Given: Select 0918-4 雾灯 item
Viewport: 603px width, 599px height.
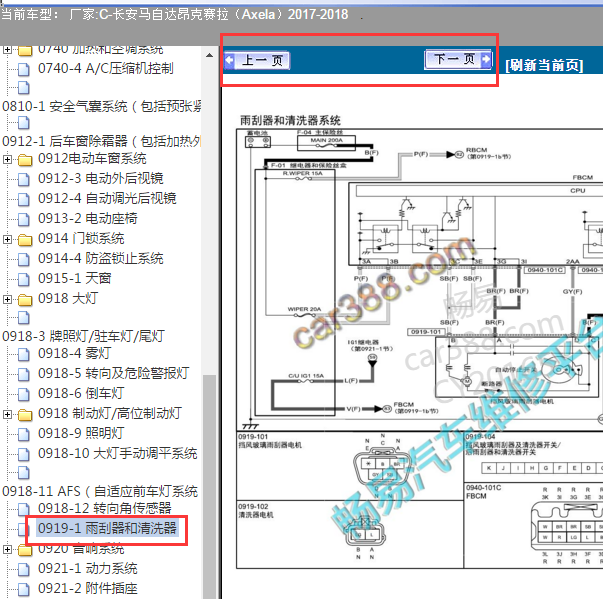Looking at the screenshot, I should pos(75,353).
